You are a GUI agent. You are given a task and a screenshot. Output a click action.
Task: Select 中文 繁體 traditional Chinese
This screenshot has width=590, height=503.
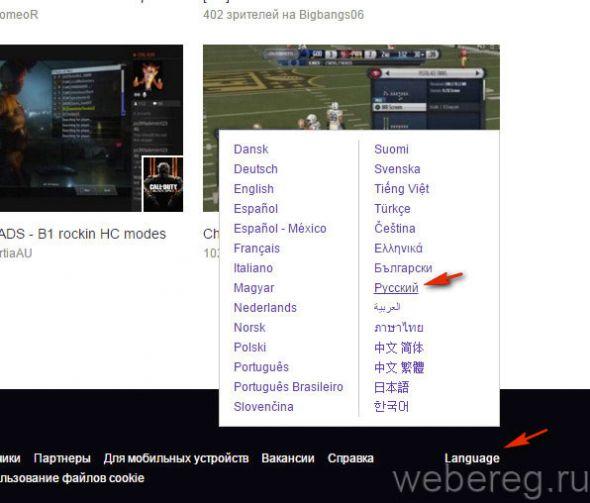tap(399, 367)
